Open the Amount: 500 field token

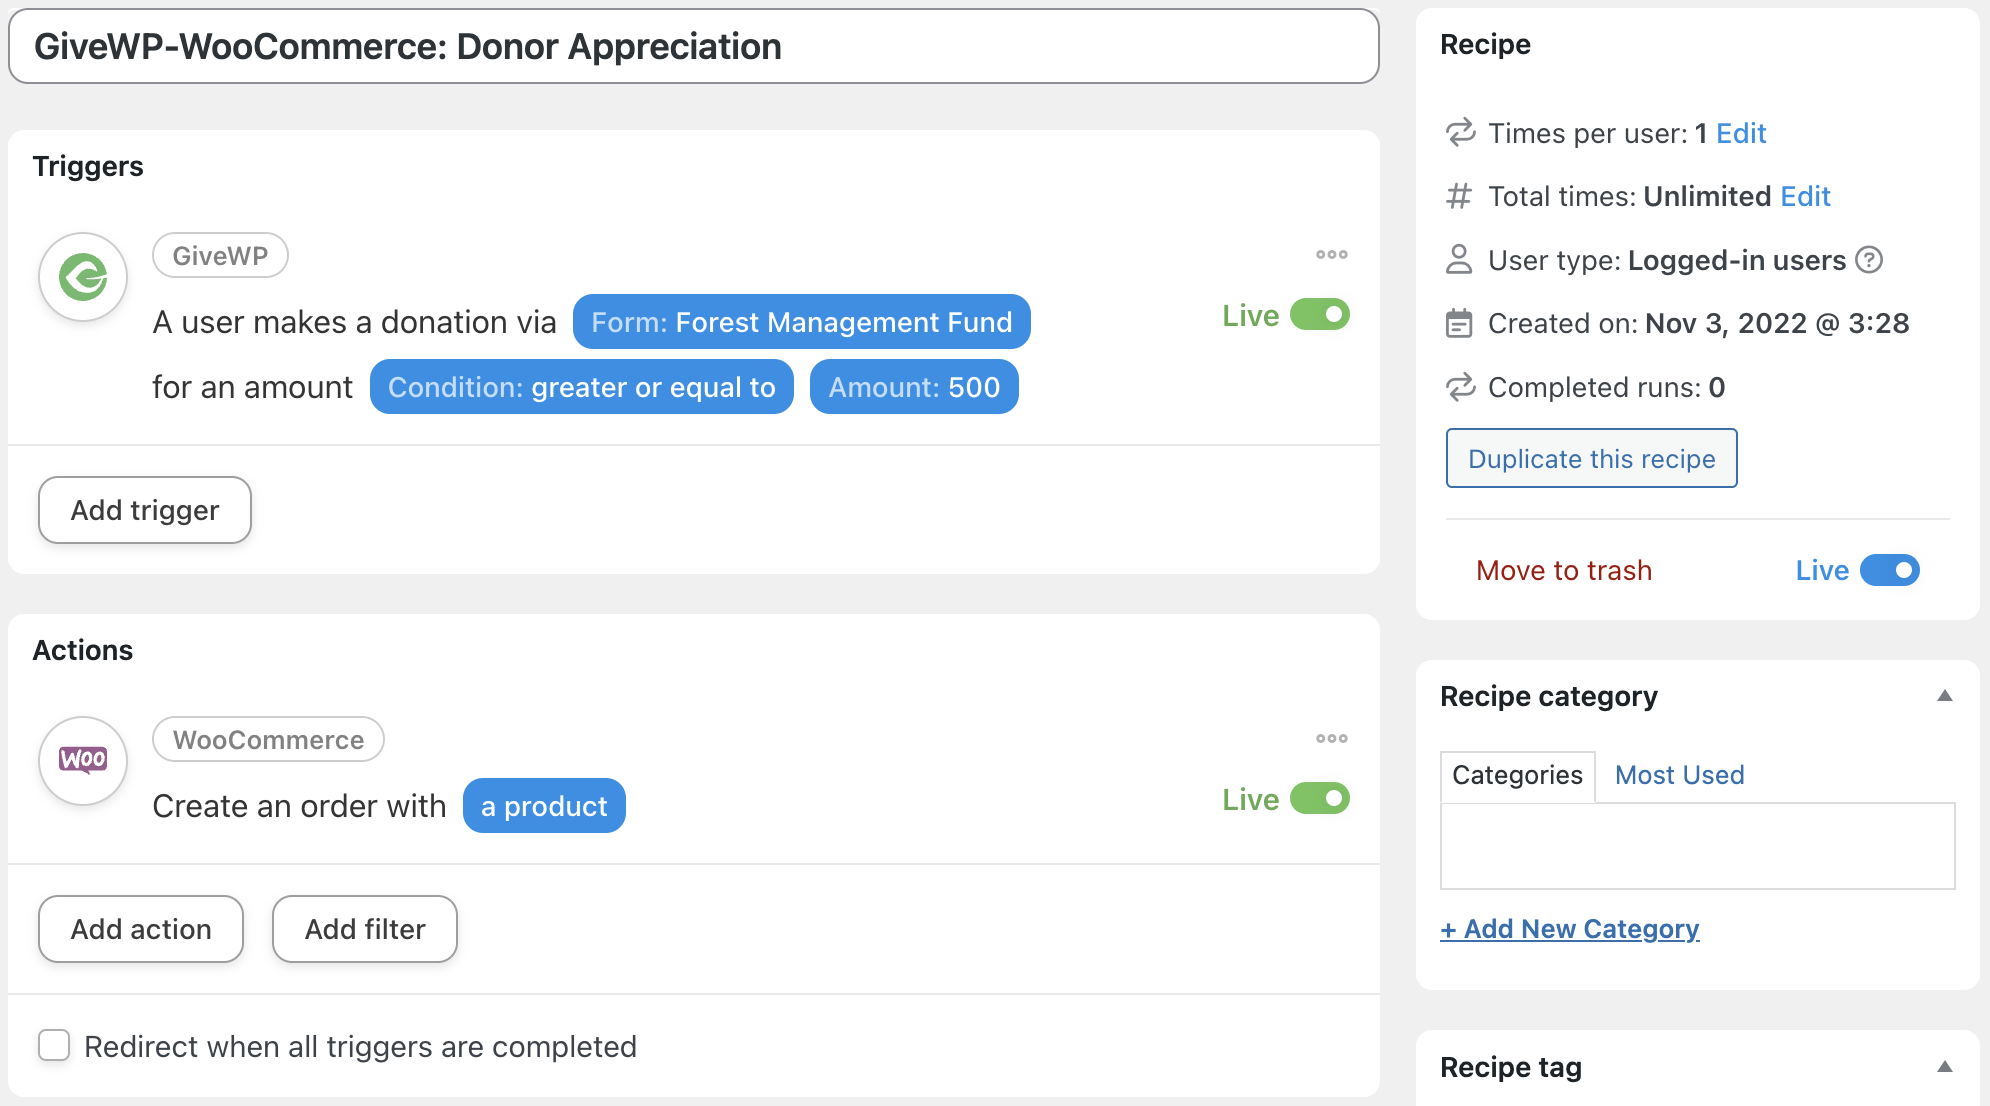pyautogui.click(x=914, y=387)
